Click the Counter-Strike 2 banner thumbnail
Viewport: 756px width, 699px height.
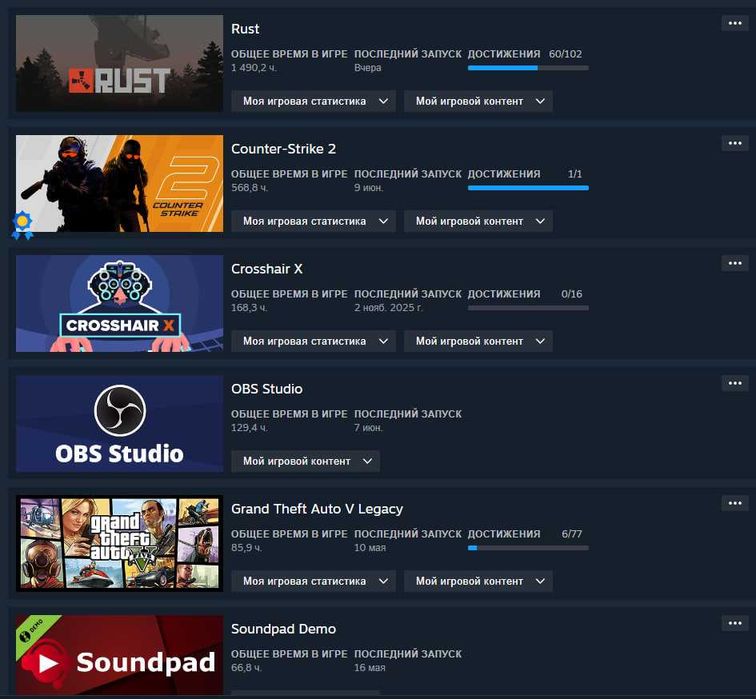pos(120,183)
